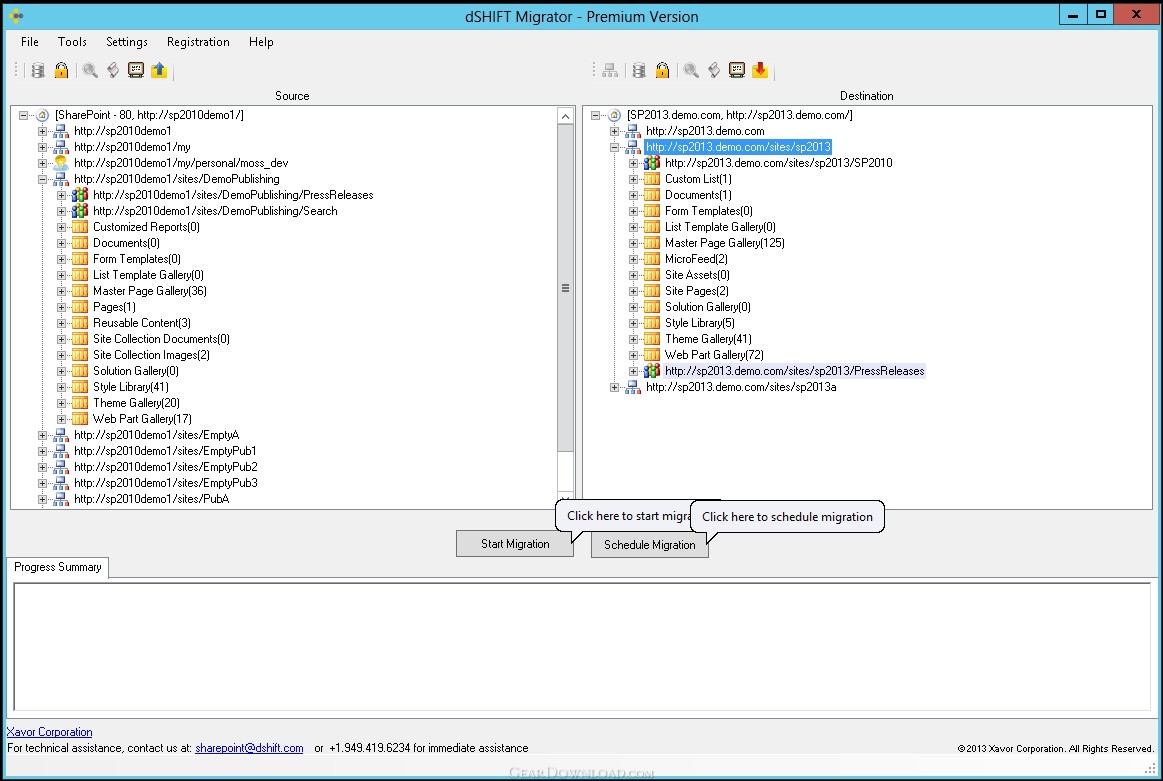
Task: Click the personal site user icon for moss_dev
Action: pyautogui.click(x=61, y=163)
